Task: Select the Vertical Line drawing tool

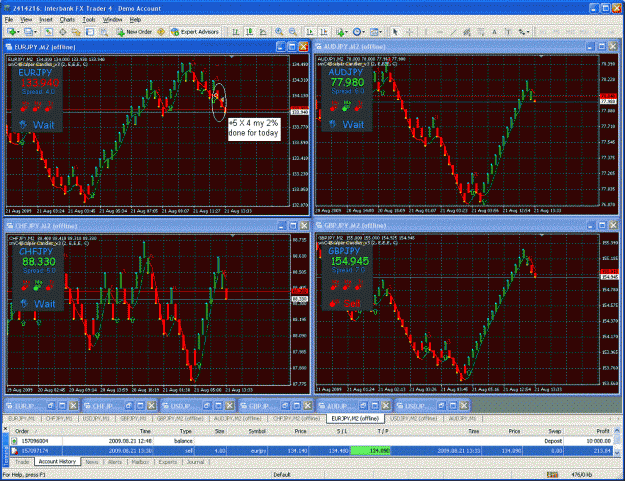Action: tap(426, 32)
